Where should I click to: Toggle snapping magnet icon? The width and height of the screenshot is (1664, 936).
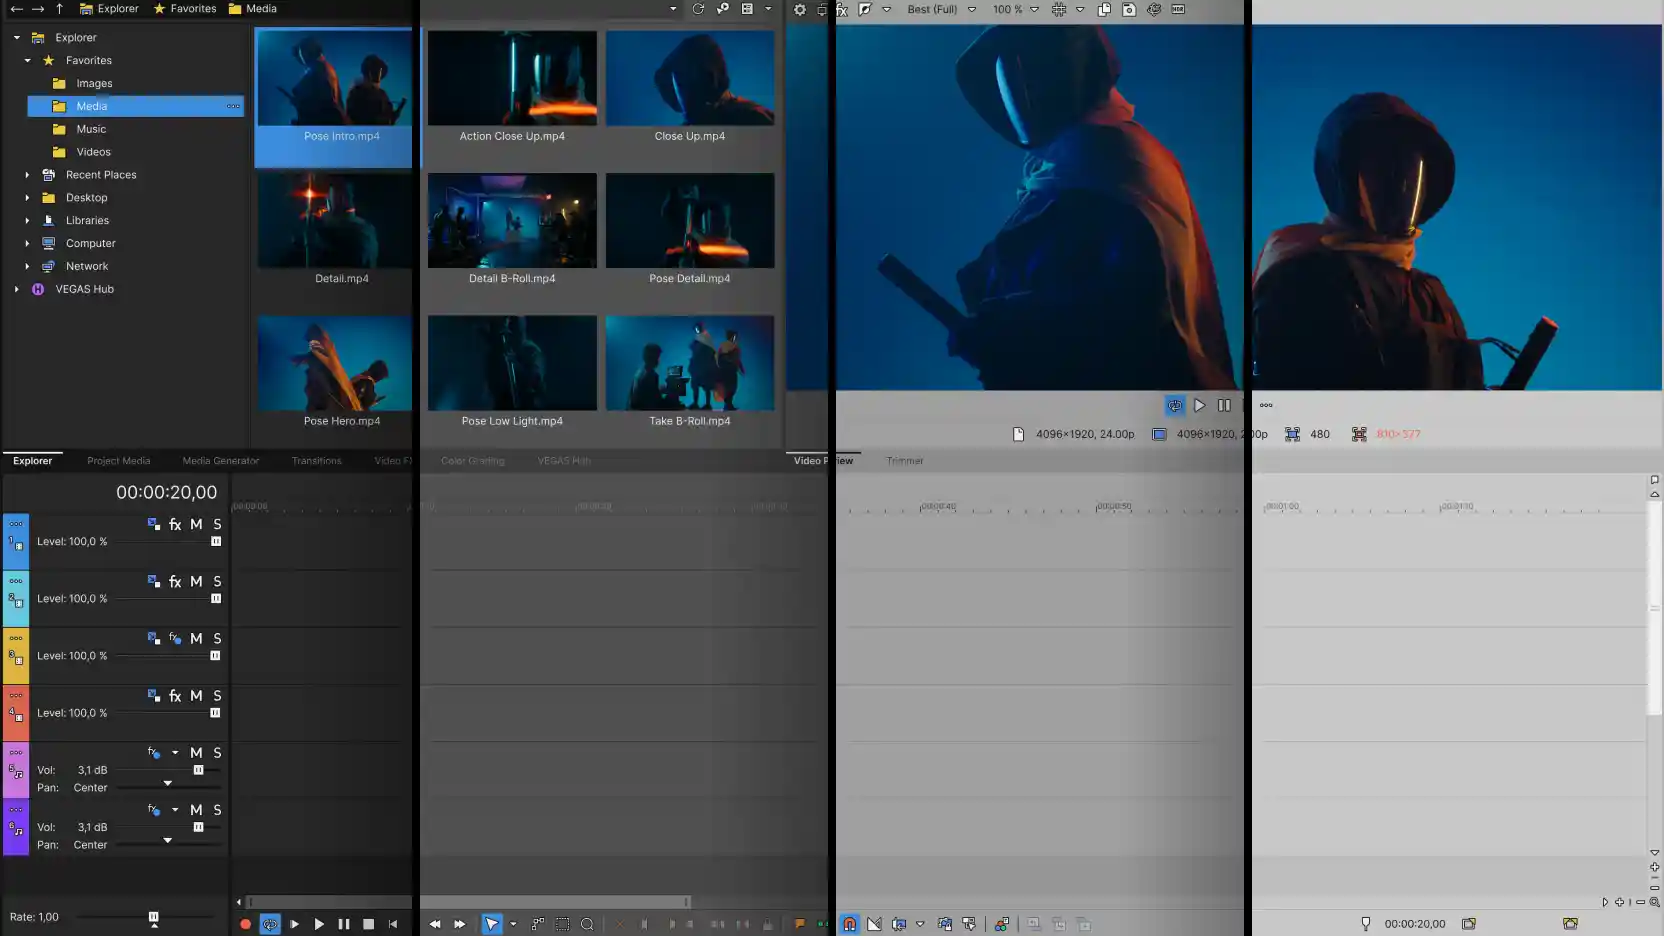coord(849,924)
